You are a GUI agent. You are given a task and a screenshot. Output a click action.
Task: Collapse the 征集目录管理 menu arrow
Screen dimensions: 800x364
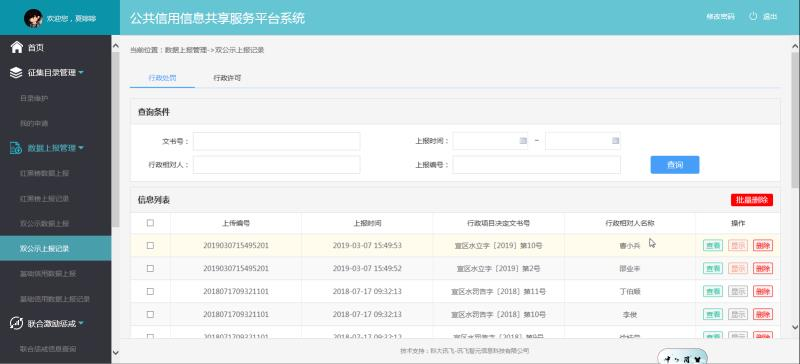(x=81, y=72)
